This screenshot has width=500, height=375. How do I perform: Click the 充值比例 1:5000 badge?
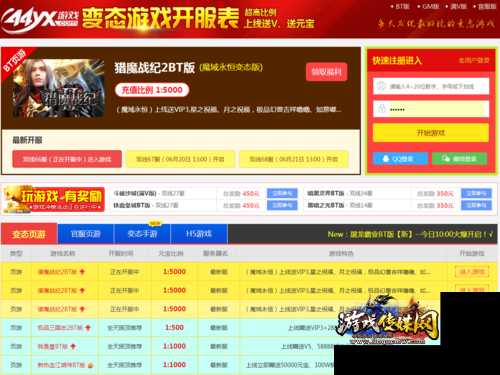[x=152, y=90]
